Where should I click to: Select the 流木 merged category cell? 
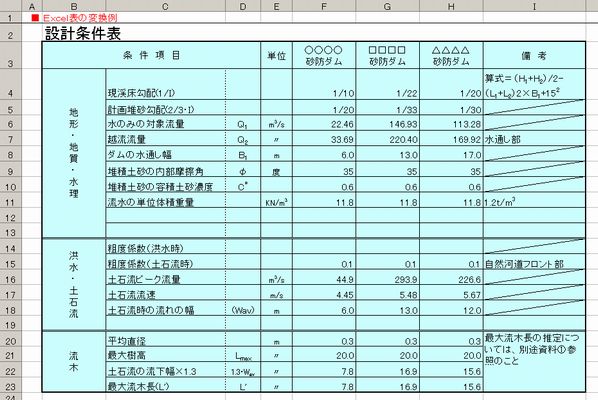74,361
